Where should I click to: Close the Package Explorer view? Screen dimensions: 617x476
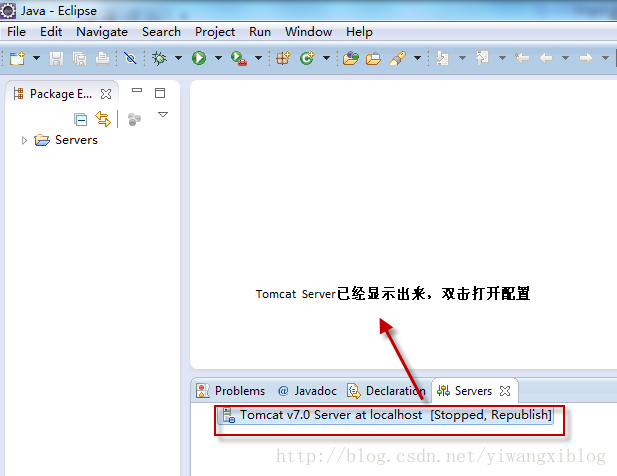click(x=106, y=94)
